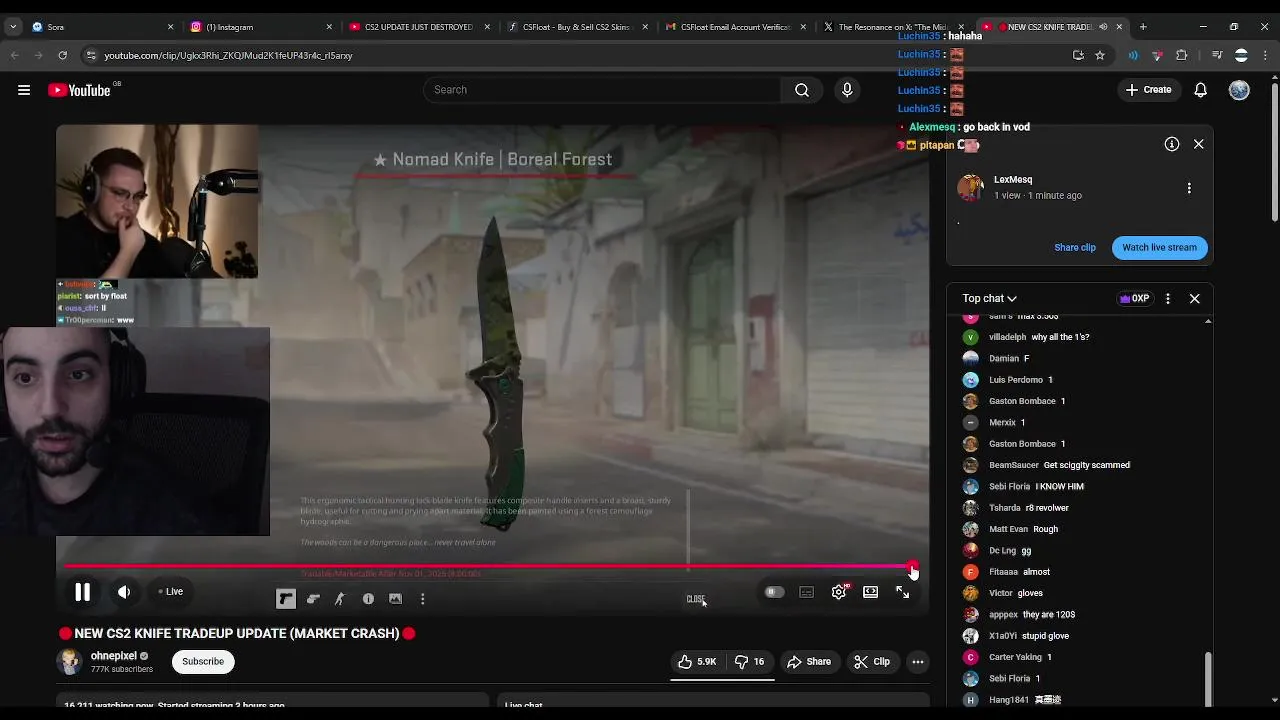The width and height of the screenshot is (1280, 720).
Task: Toggle subtitles/closed captions
Action: point(806,592)
